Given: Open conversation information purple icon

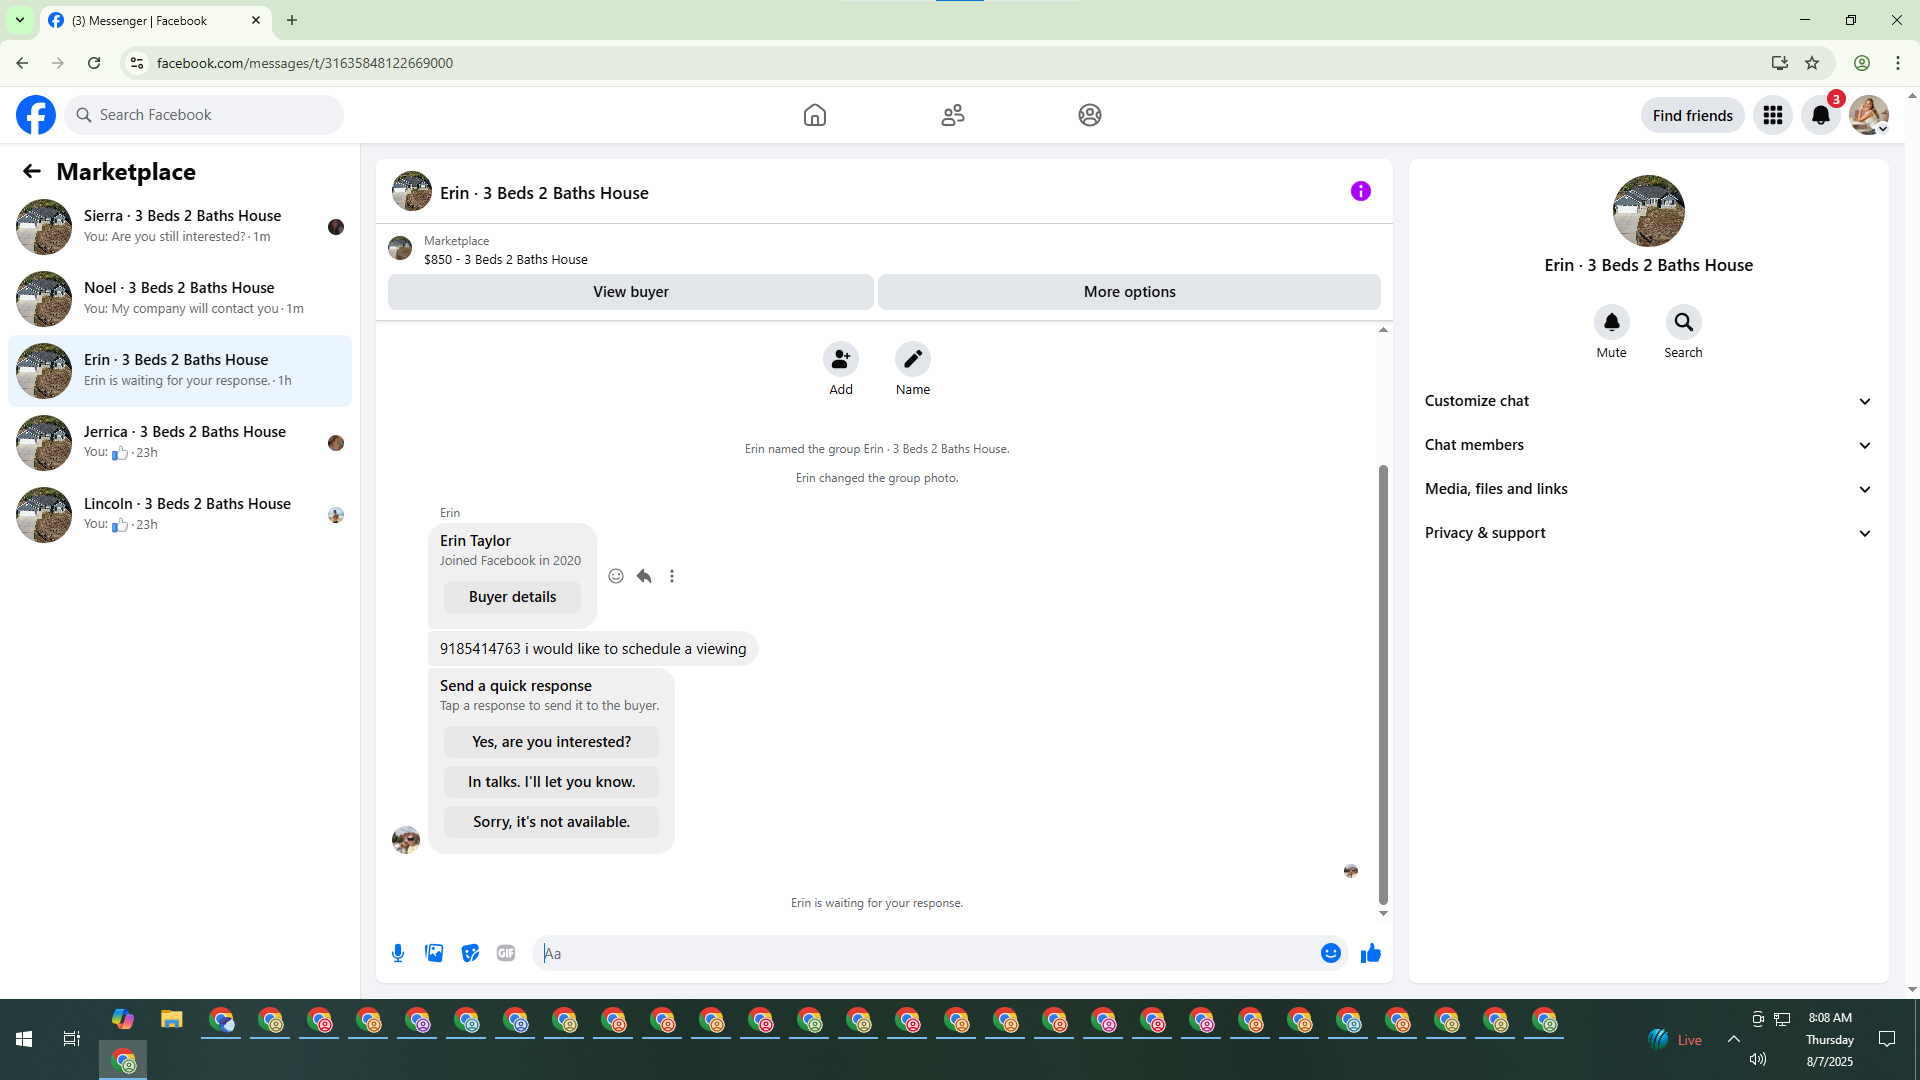Looking at the screenshot, I should [x=1361, y=191].
